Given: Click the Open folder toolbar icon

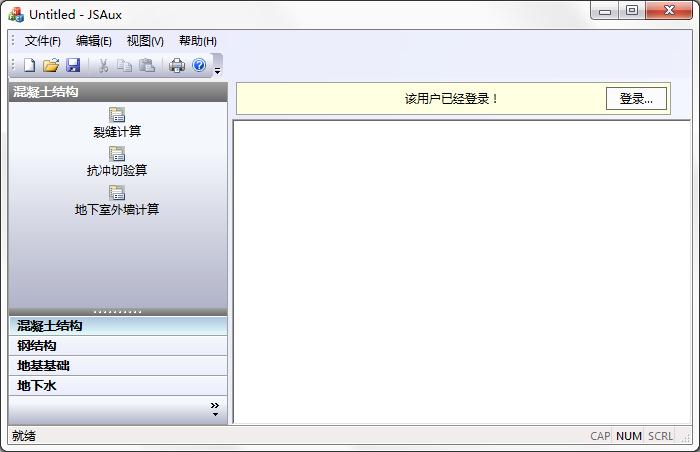Looking at the screenshot, I should pos(51,65).
